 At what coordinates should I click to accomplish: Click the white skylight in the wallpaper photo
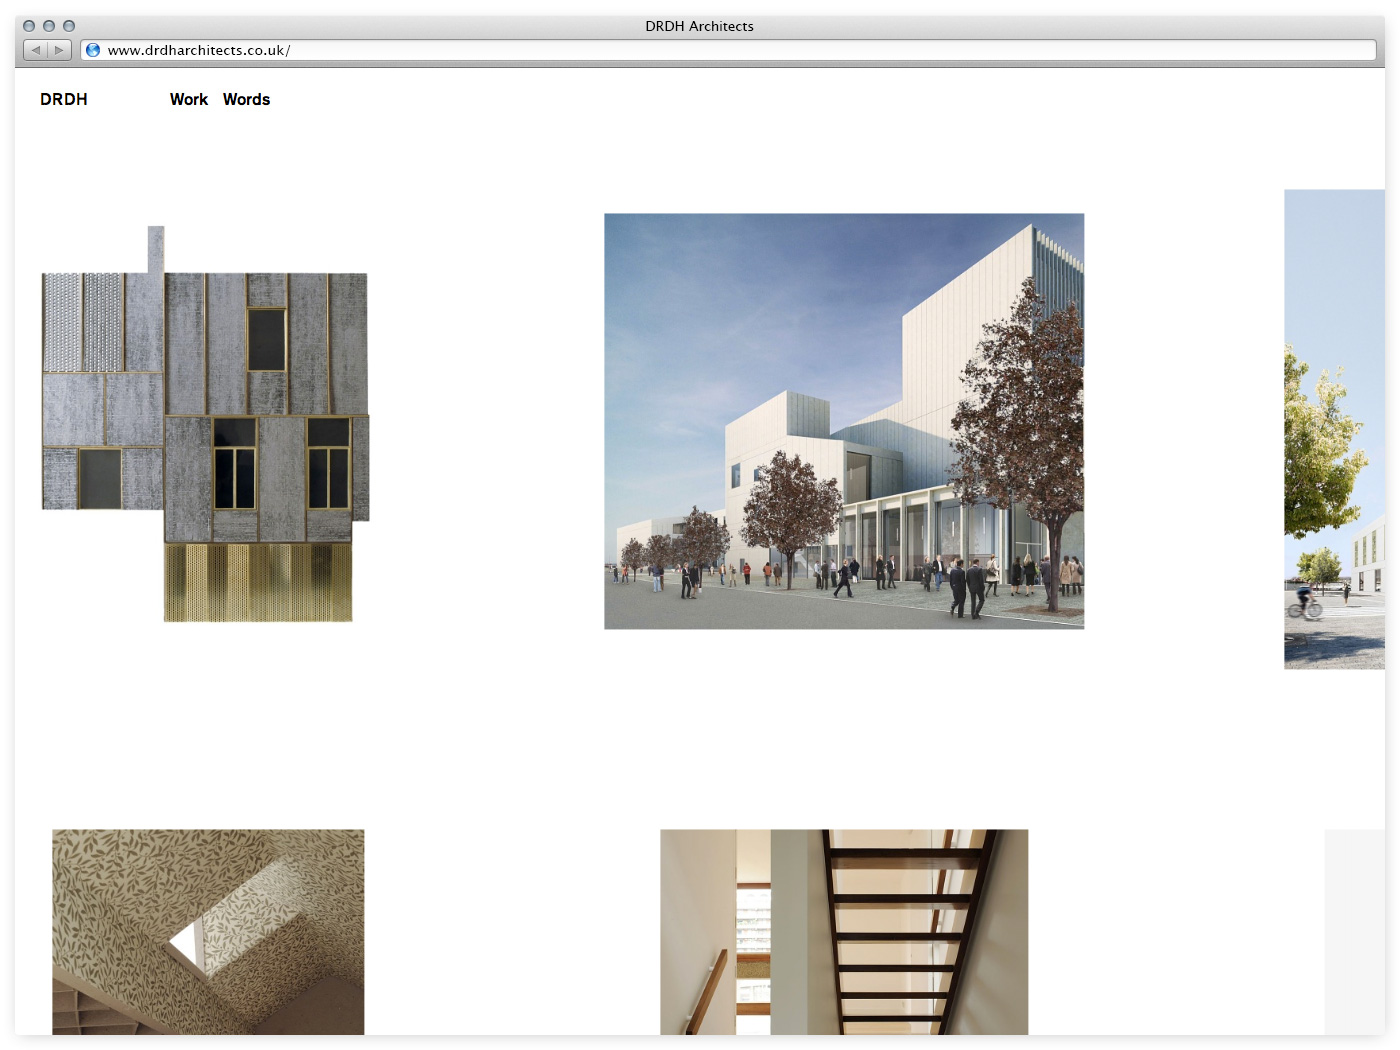187,943
